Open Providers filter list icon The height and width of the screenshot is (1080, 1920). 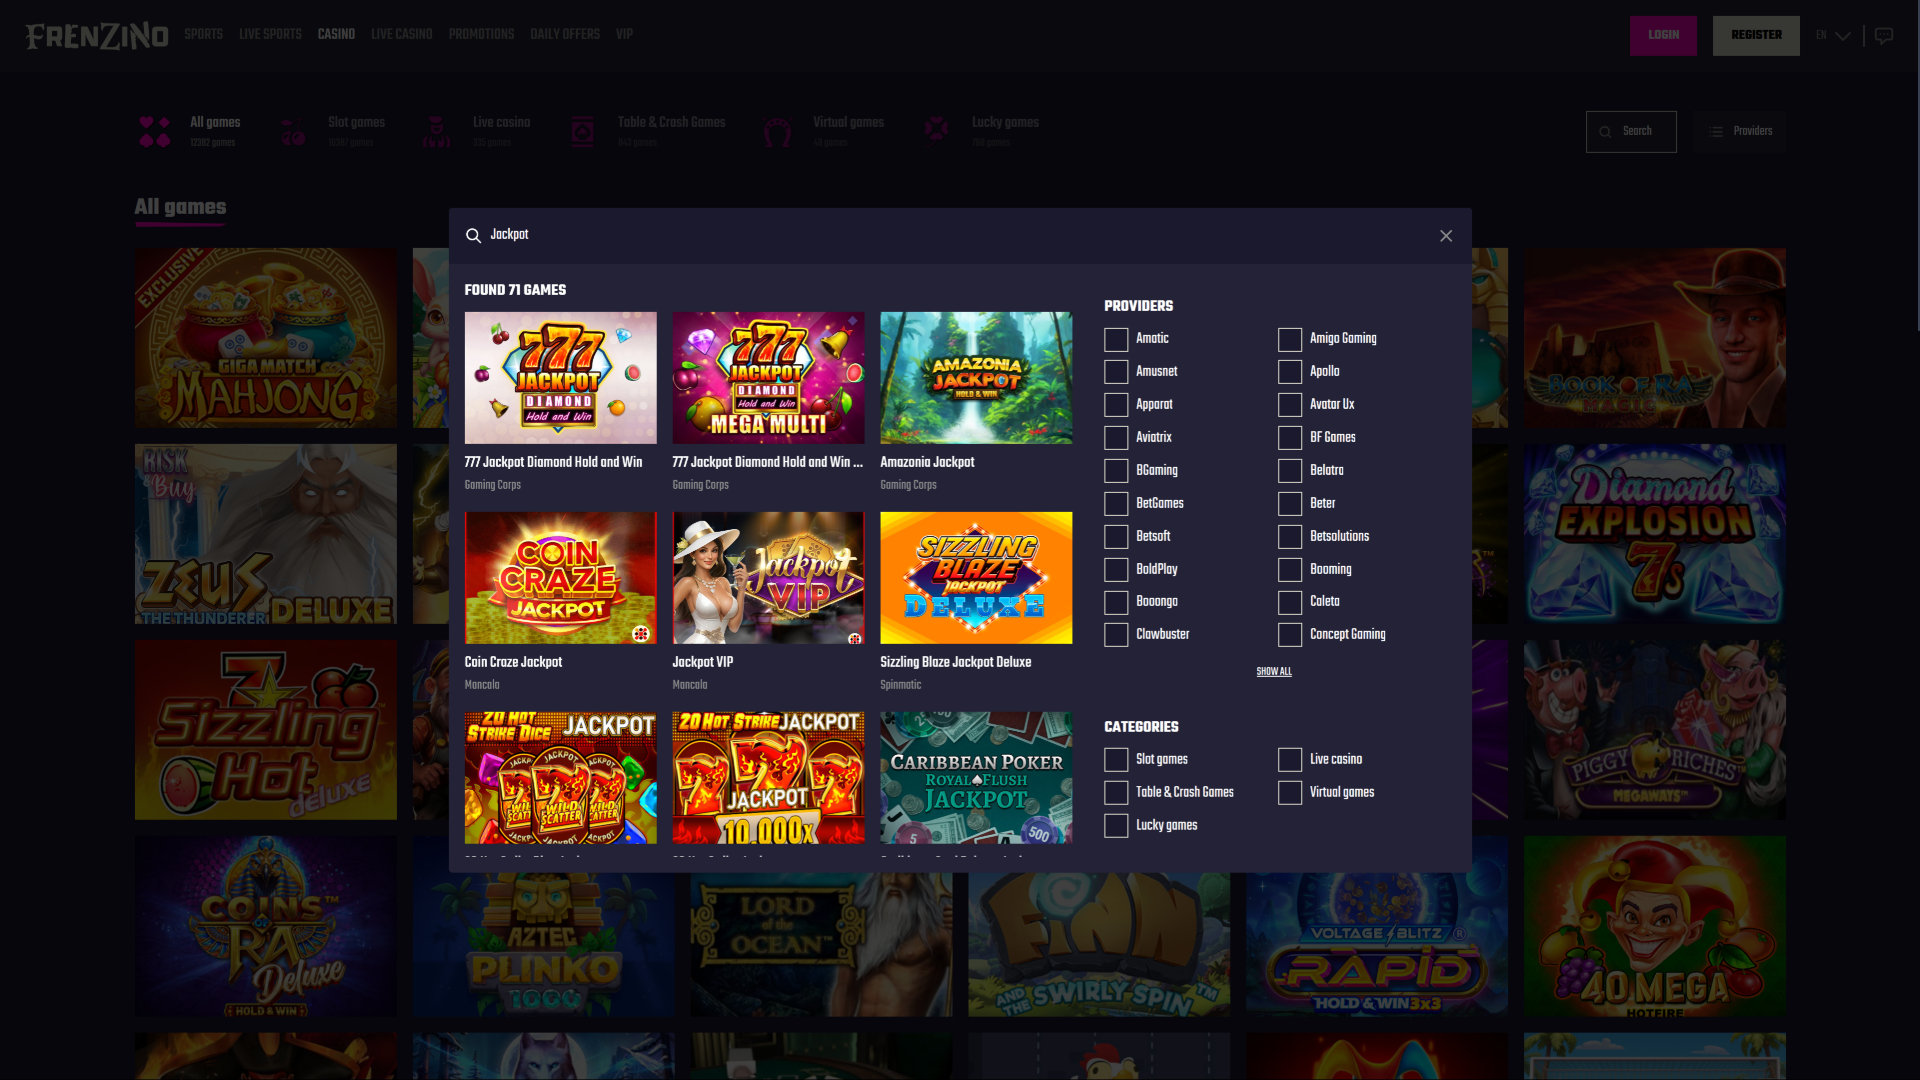pos(1716,132)
